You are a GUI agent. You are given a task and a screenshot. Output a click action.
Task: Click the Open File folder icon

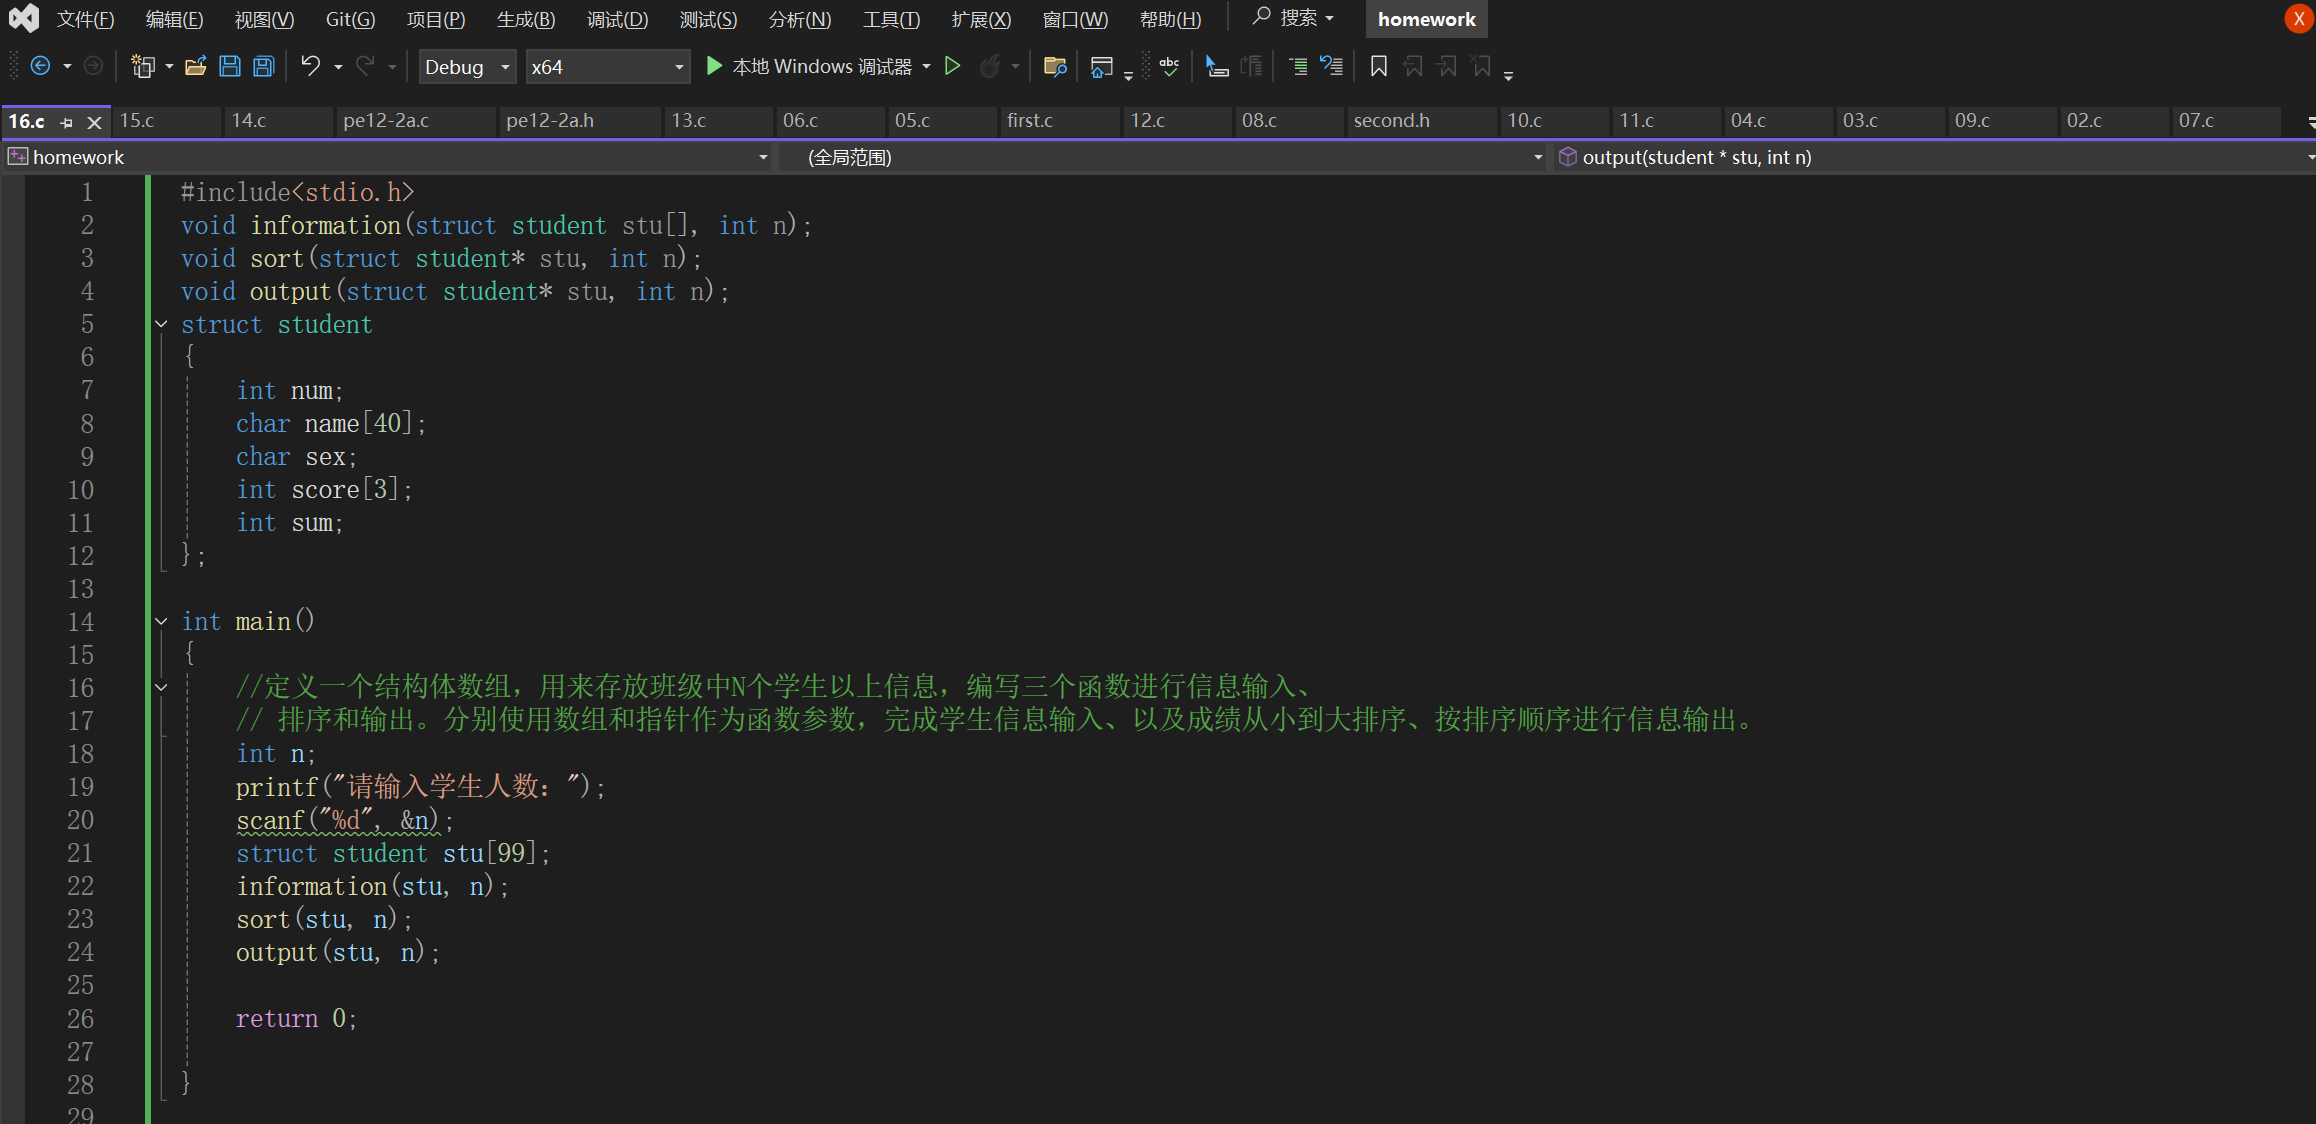[x=196, y=67]
